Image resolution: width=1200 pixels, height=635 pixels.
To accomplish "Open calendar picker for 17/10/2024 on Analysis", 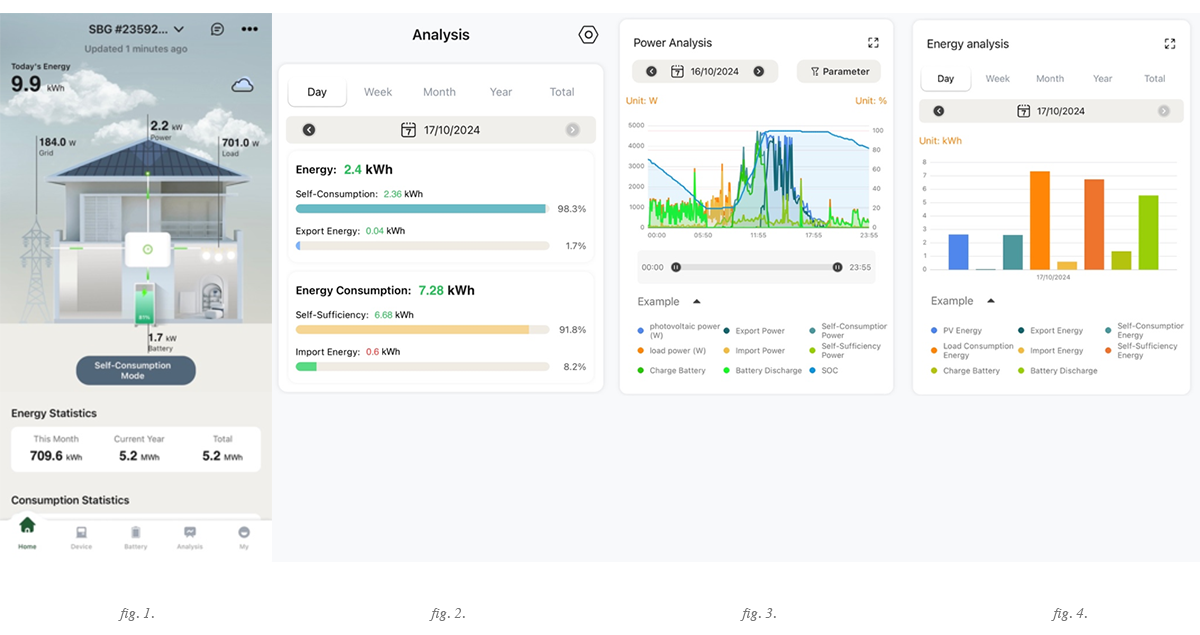I will pos(440,130).
